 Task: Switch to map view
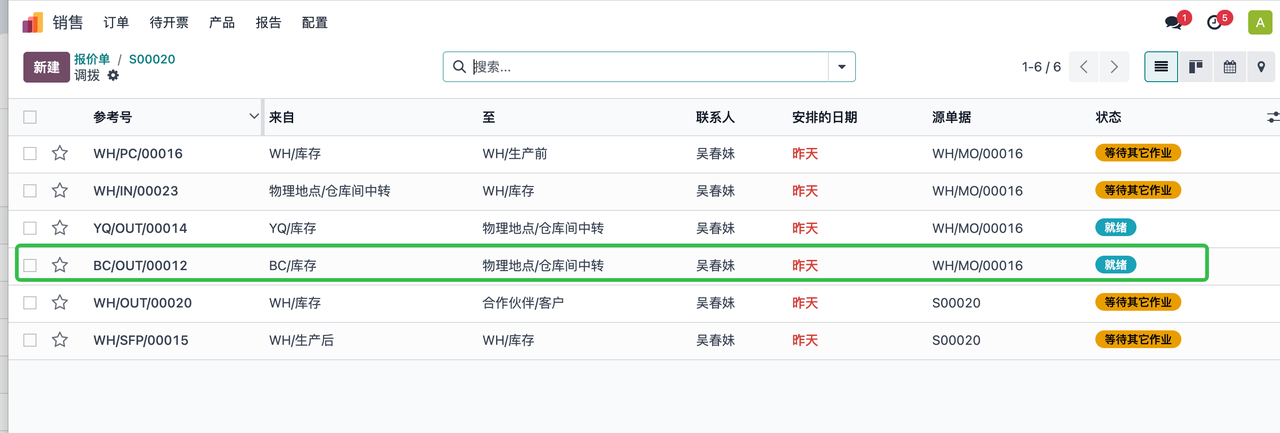(1262, 67)
